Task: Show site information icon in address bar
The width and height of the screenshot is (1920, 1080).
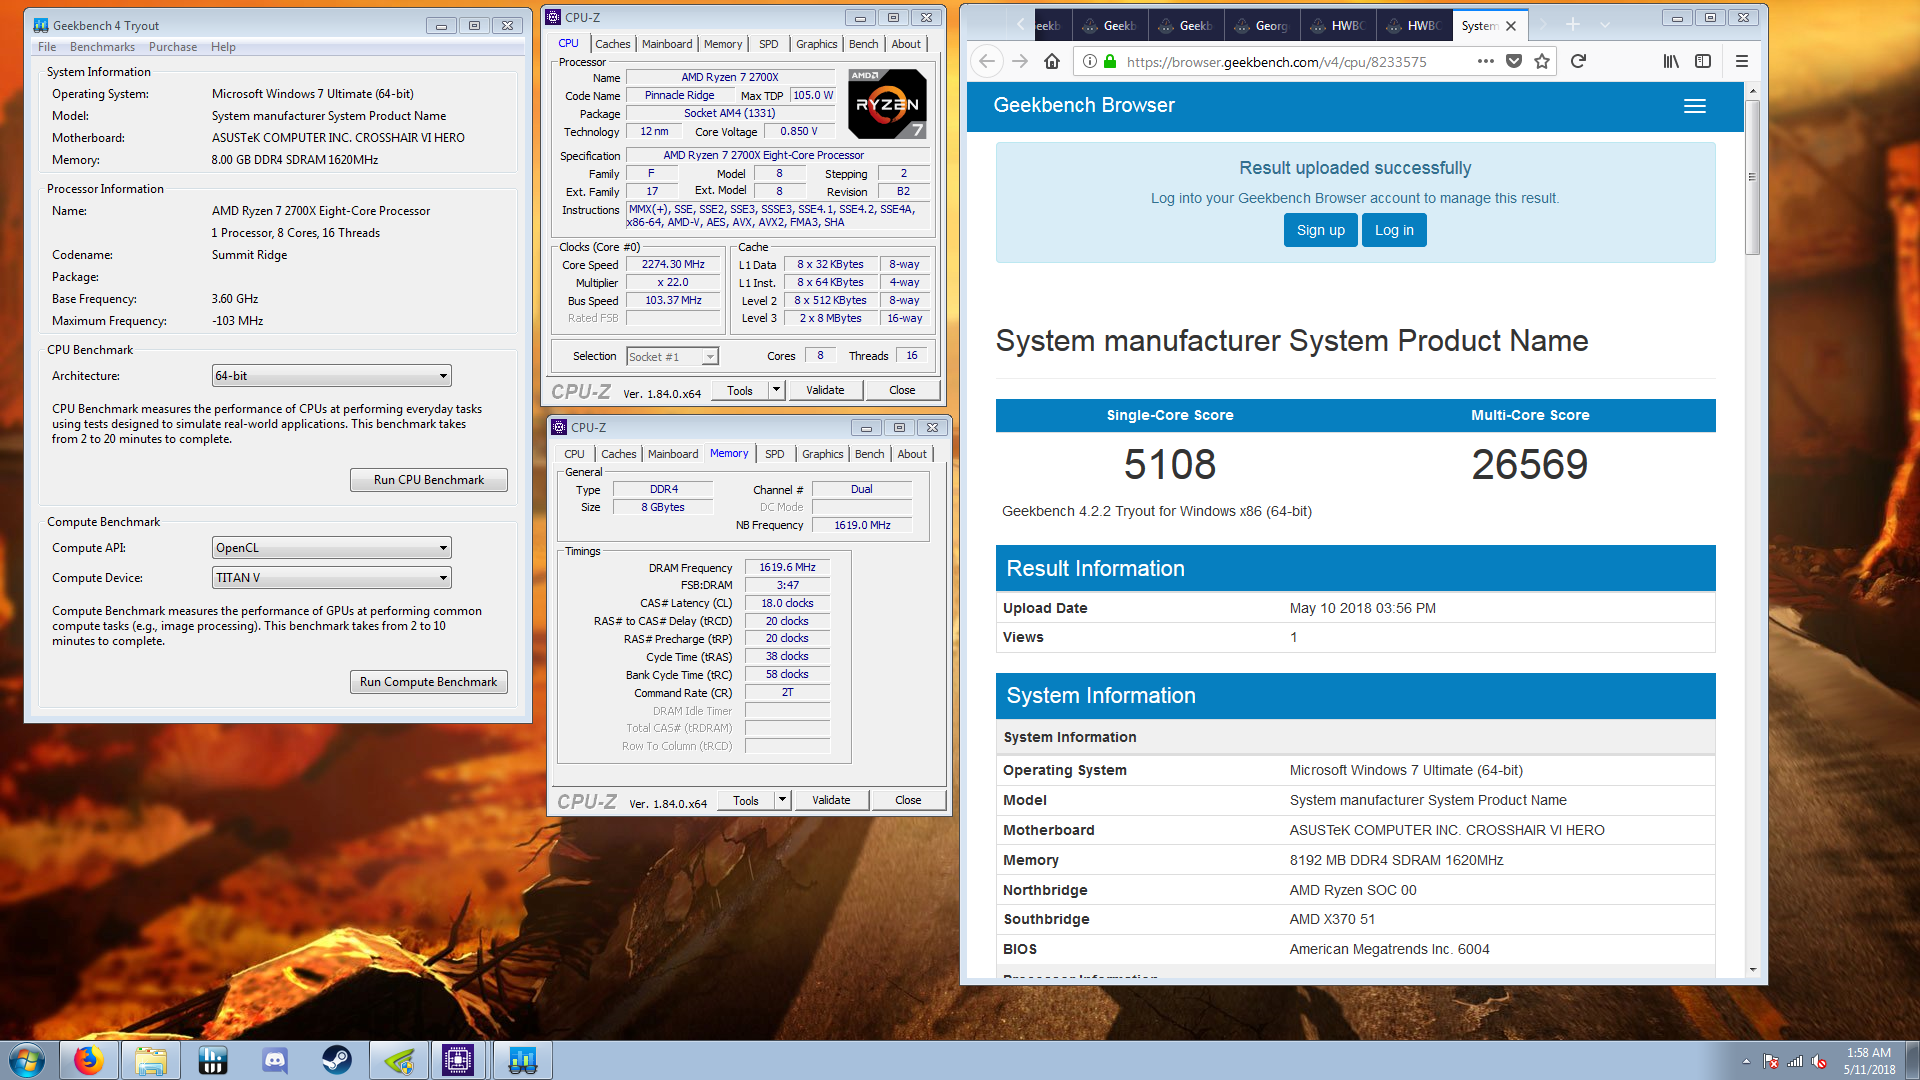Action: click(x=1090, y=61)
